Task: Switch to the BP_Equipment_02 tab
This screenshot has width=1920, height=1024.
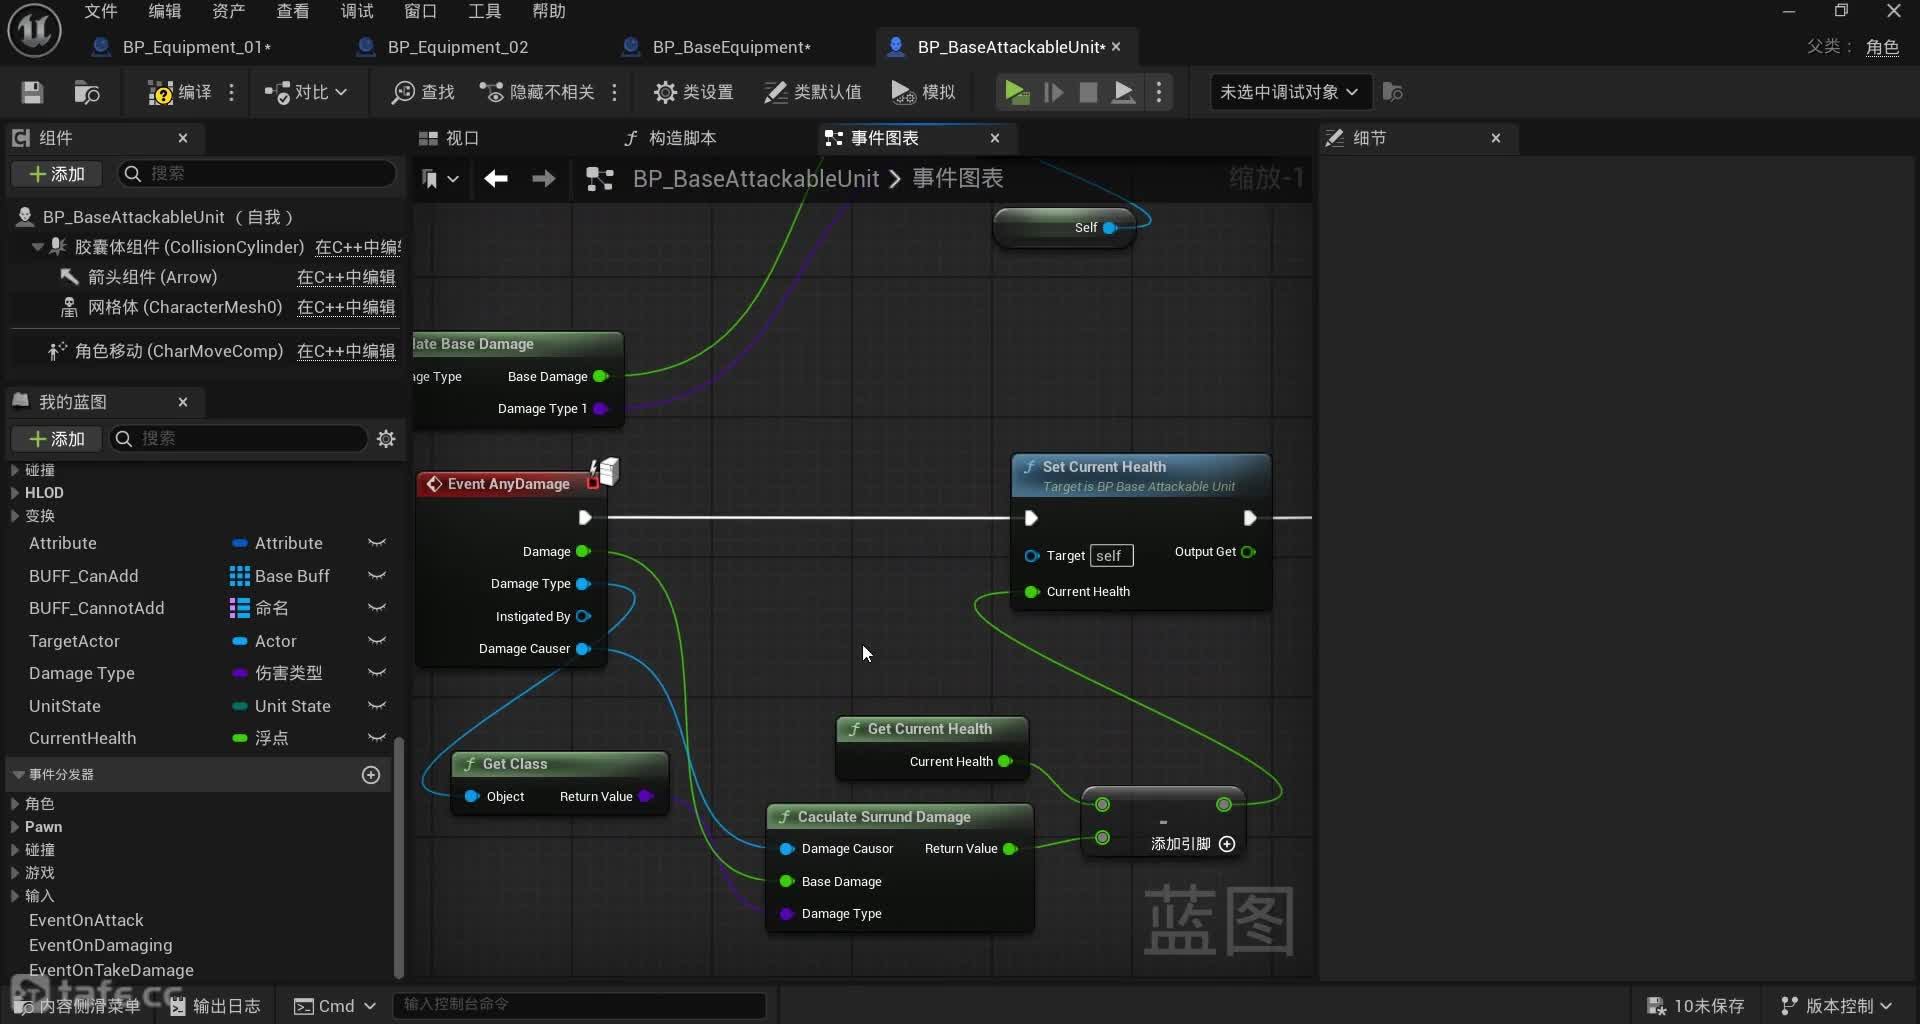Action: pyautogui.click(x=457, y=47)
